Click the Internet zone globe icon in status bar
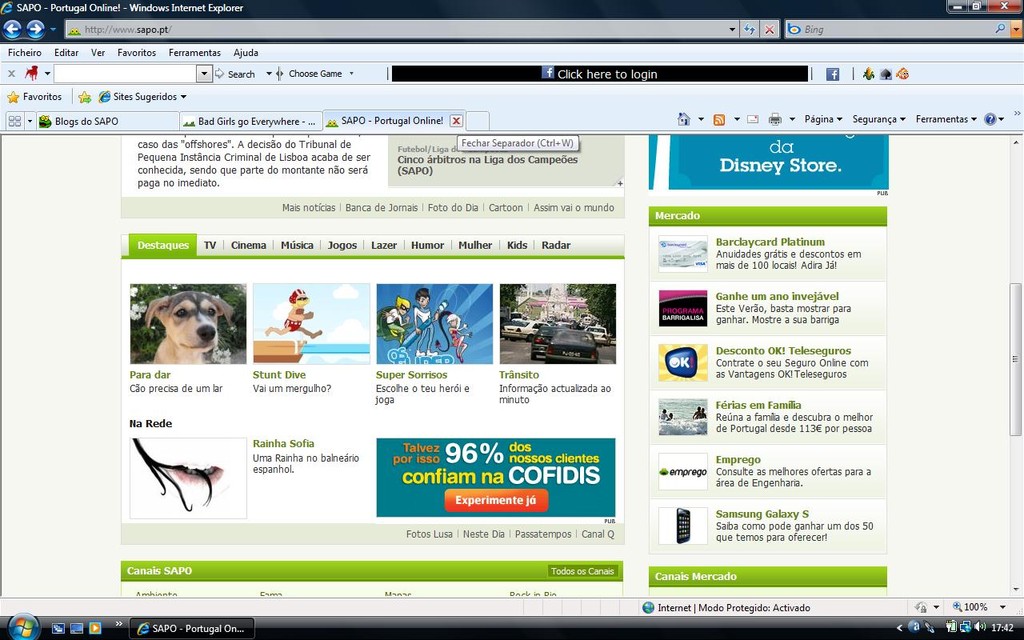 tap(648, 607)
